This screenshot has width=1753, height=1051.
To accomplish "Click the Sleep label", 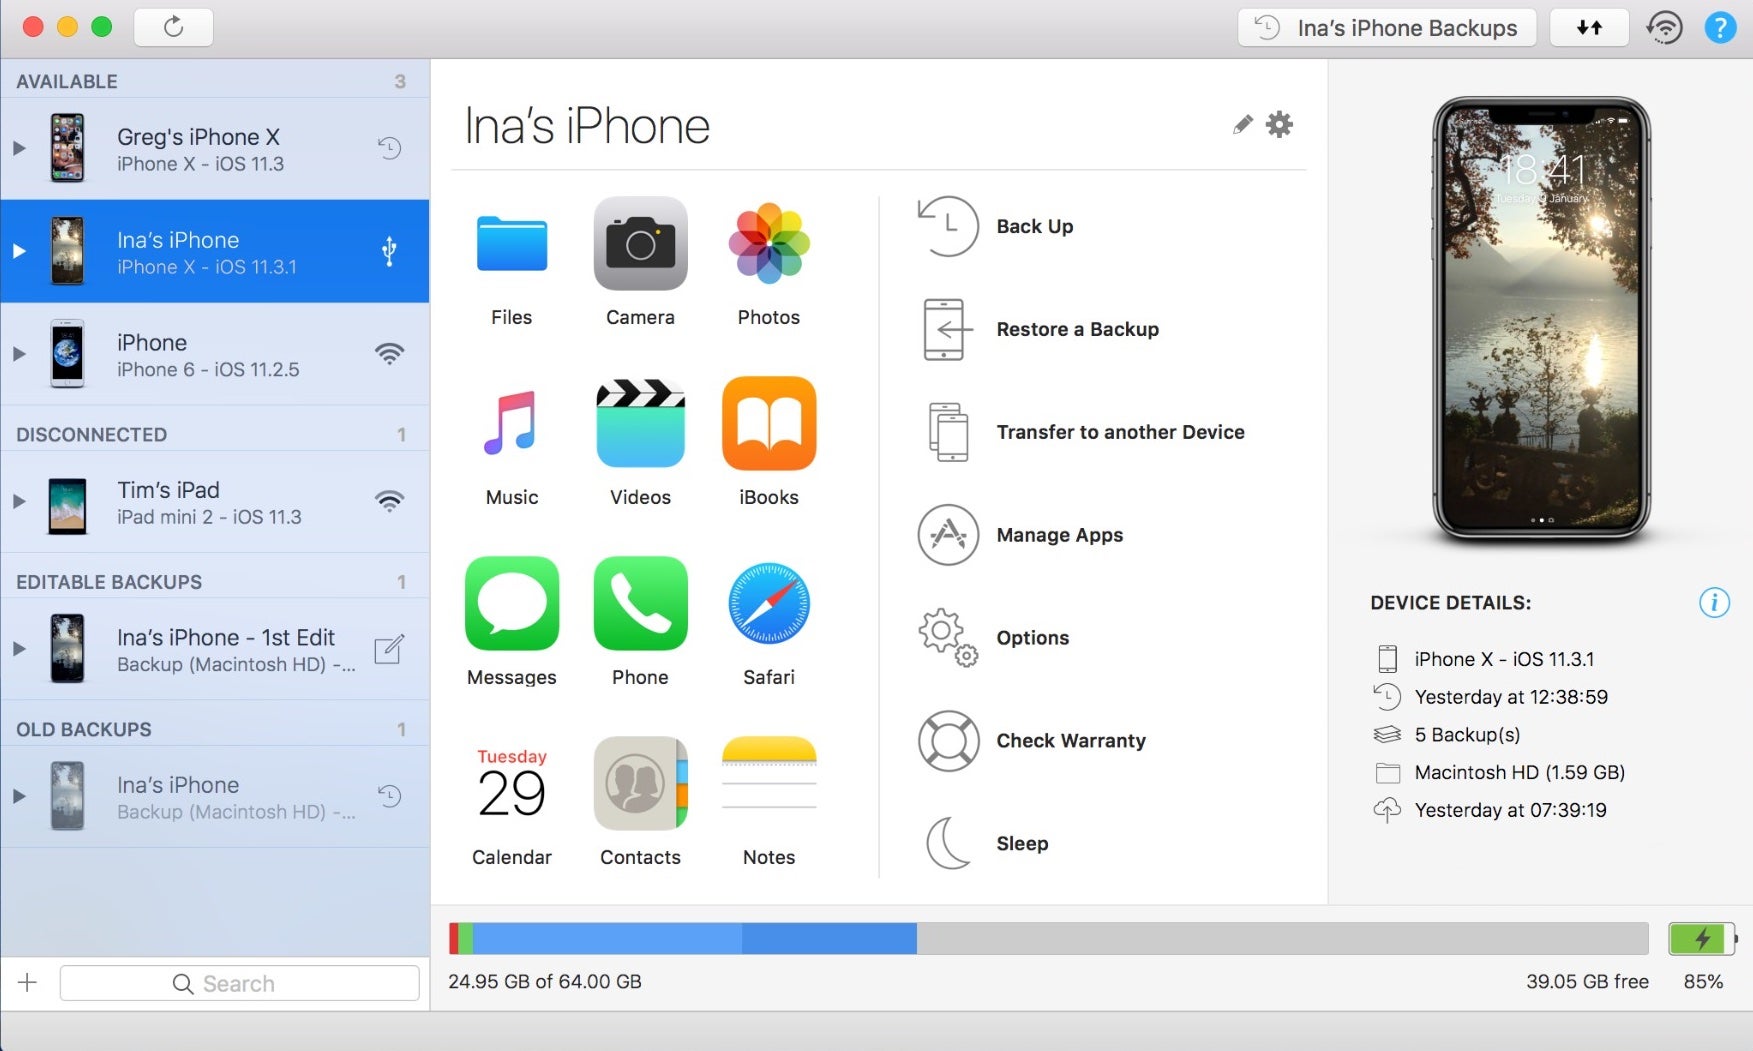I will click(x=1022, y=843).
